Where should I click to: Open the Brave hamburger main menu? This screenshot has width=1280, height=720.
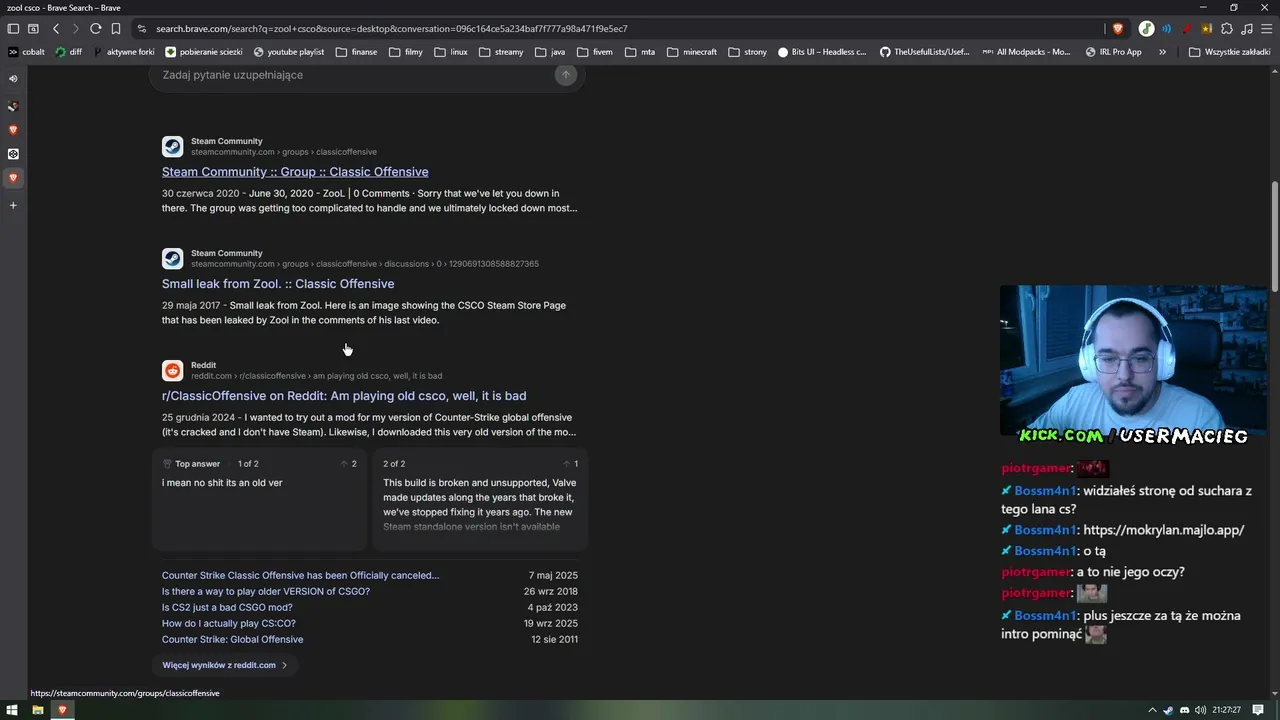click(1266, 29)
